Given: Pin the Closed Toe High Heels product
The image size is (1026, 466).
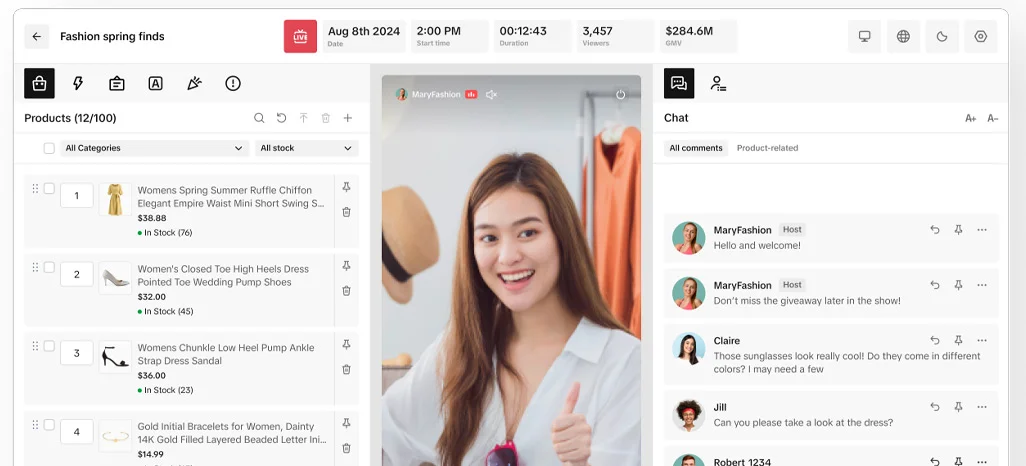Looking at the screenshot, I should [x=347, y=266].
